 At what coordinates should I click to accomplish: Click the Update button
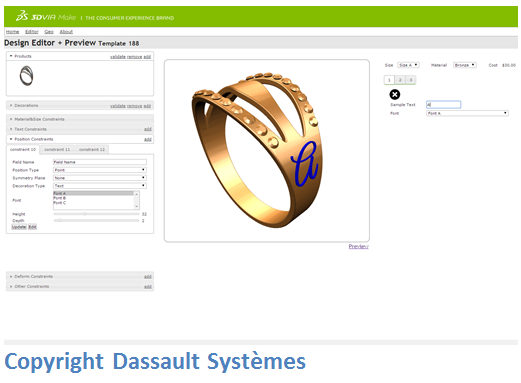19,227
